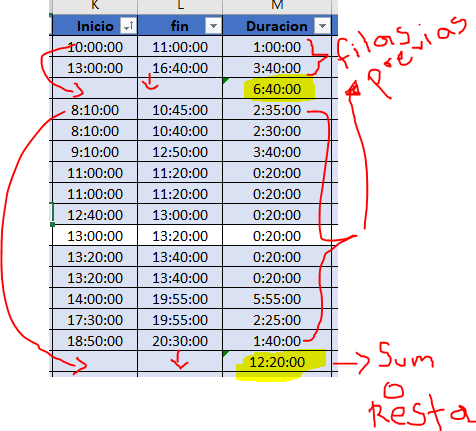Click the Inicio header cell
The width and height of the screenshot is (476, 431).
point(95,26)
